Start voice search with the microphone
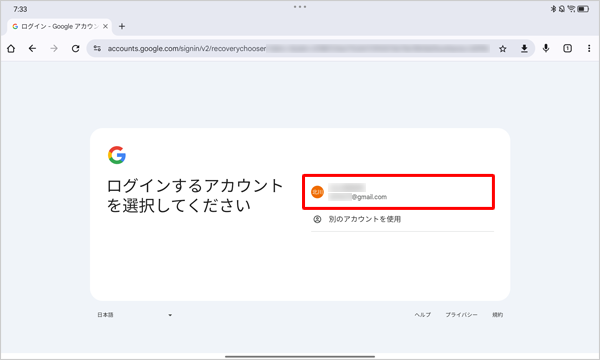 [546, 48]
